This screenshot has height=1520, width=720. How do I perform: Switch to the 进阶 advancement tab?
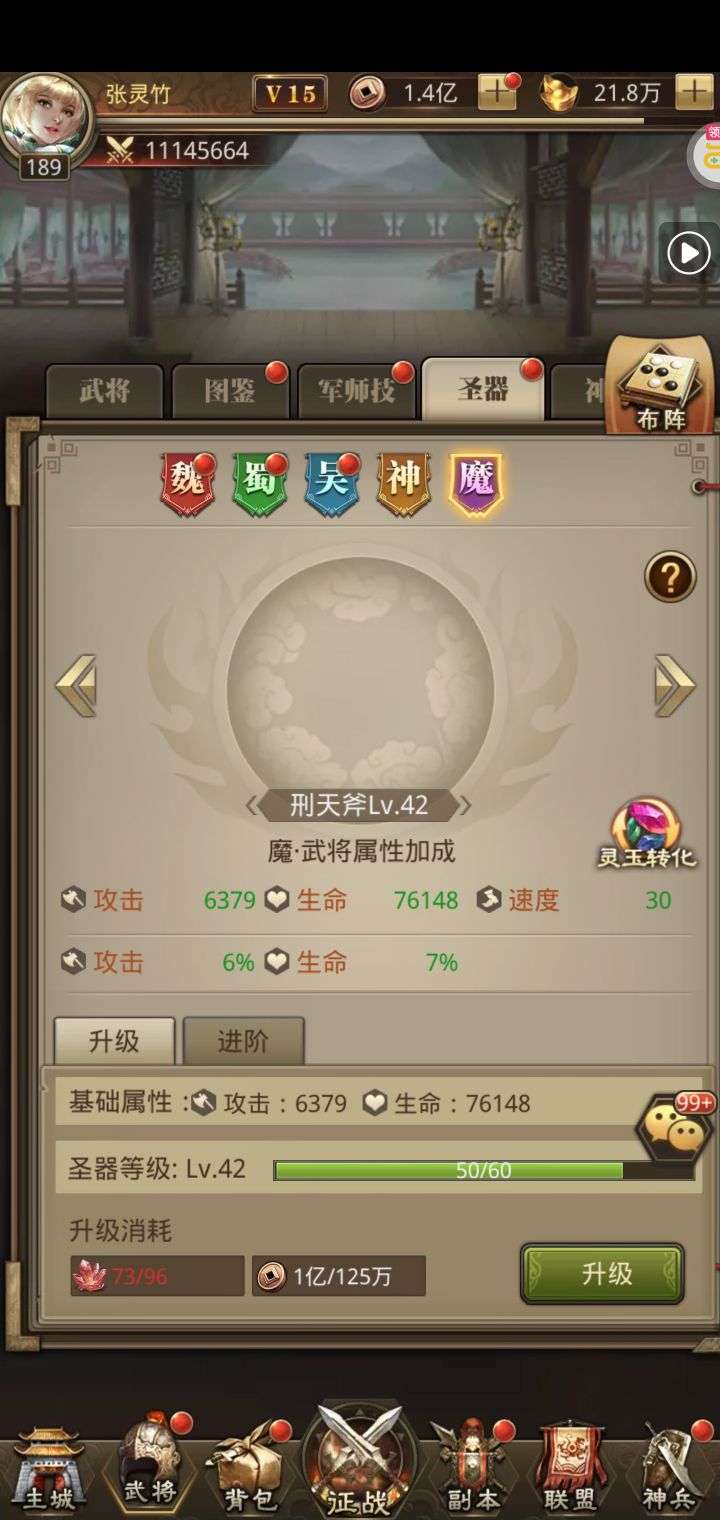[243, 1041]
